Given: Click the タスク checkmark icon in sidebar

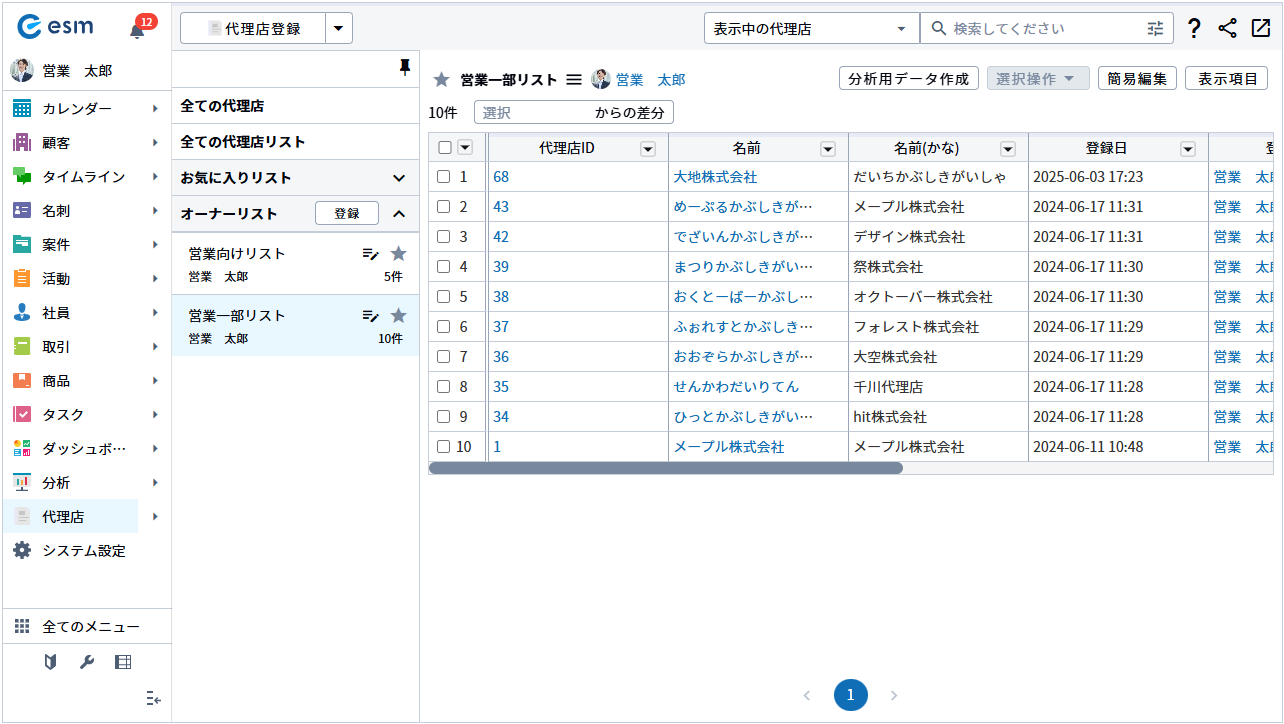Looking at the screenshot, I should [x=22, y=415].
